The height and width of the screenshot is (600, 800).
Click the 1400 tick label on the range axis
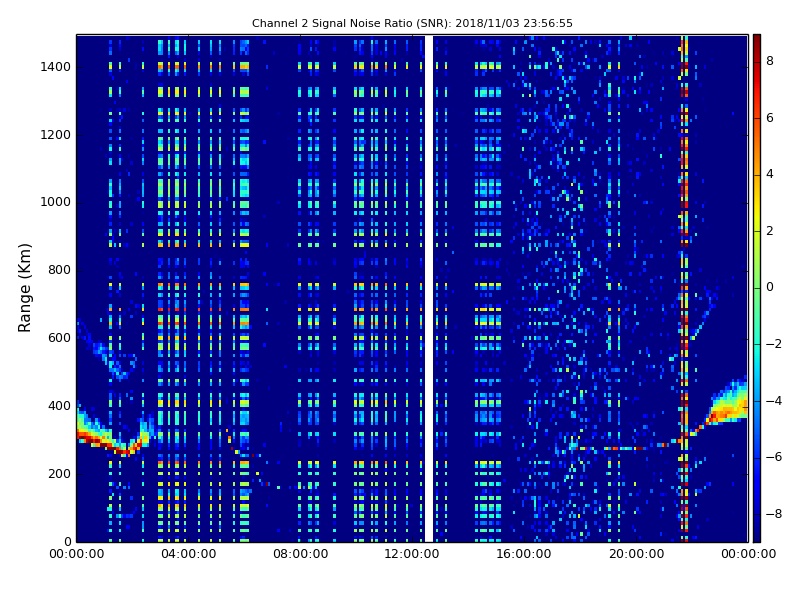55,67
